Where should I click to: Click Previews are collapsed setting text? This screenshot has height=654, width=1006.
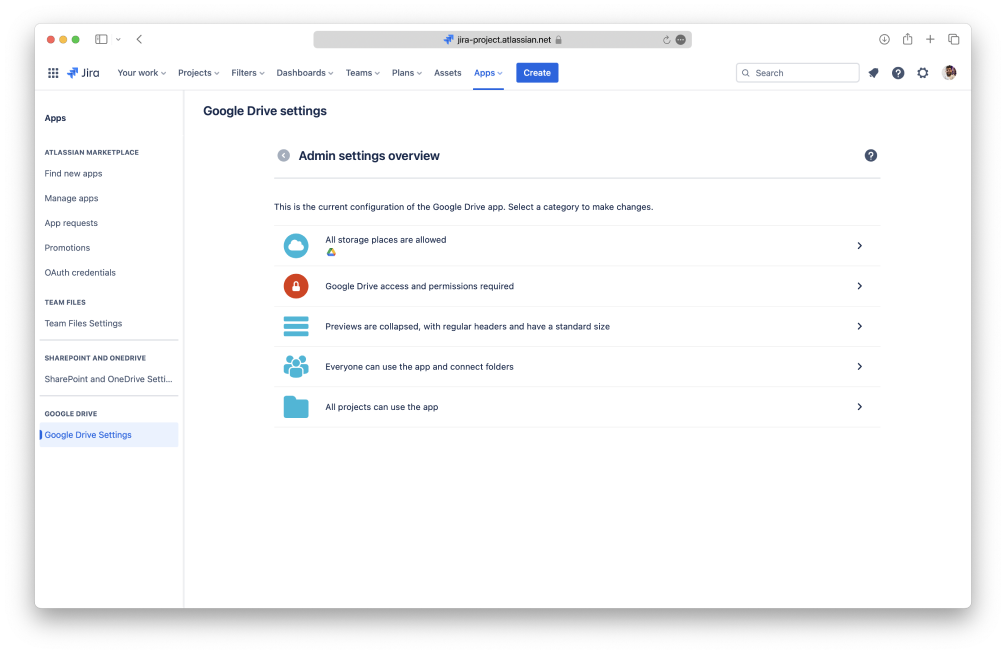tap(467, 327)
